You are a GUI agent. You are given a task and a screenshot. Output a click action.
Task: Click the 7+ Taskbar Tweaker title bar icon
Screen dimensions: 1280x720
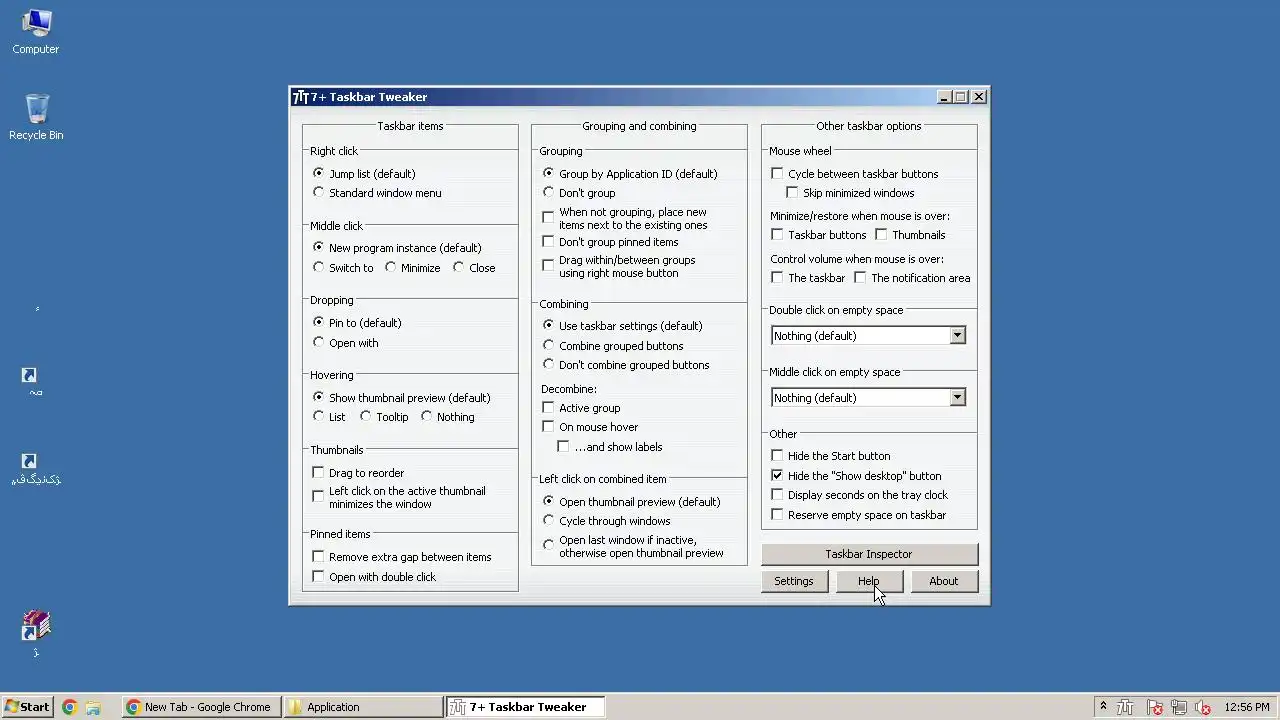[x=300, y=97]
